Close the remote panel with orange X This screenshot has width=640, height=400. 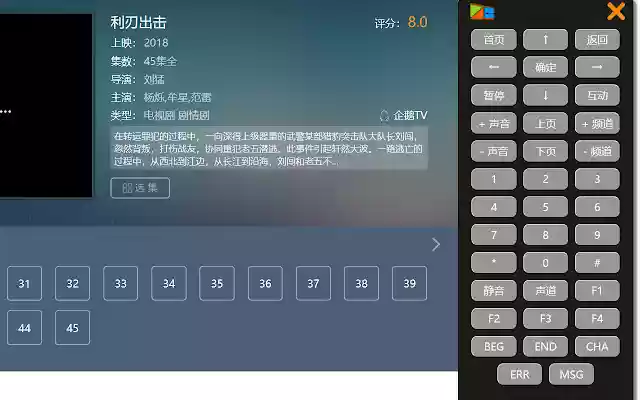point(616,11)
